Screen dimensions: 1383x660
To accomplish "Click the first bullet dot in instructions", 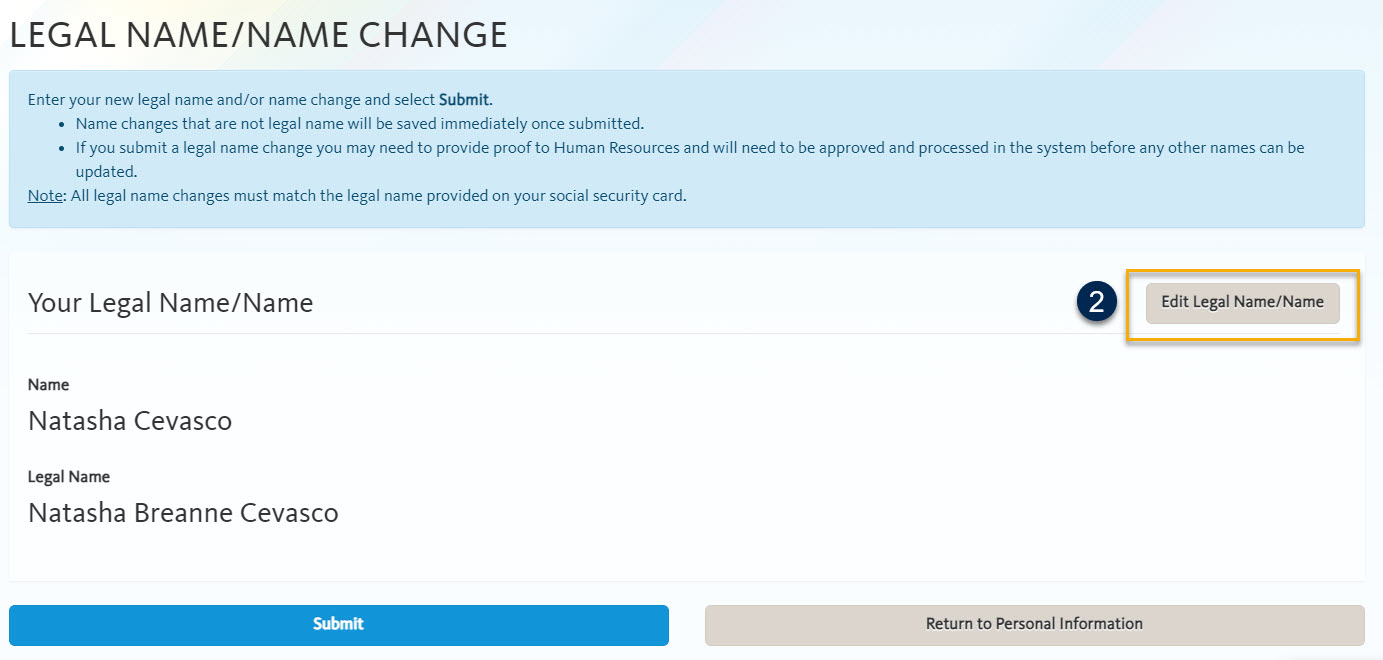I will pyautogui.click(x=62, y=124).
